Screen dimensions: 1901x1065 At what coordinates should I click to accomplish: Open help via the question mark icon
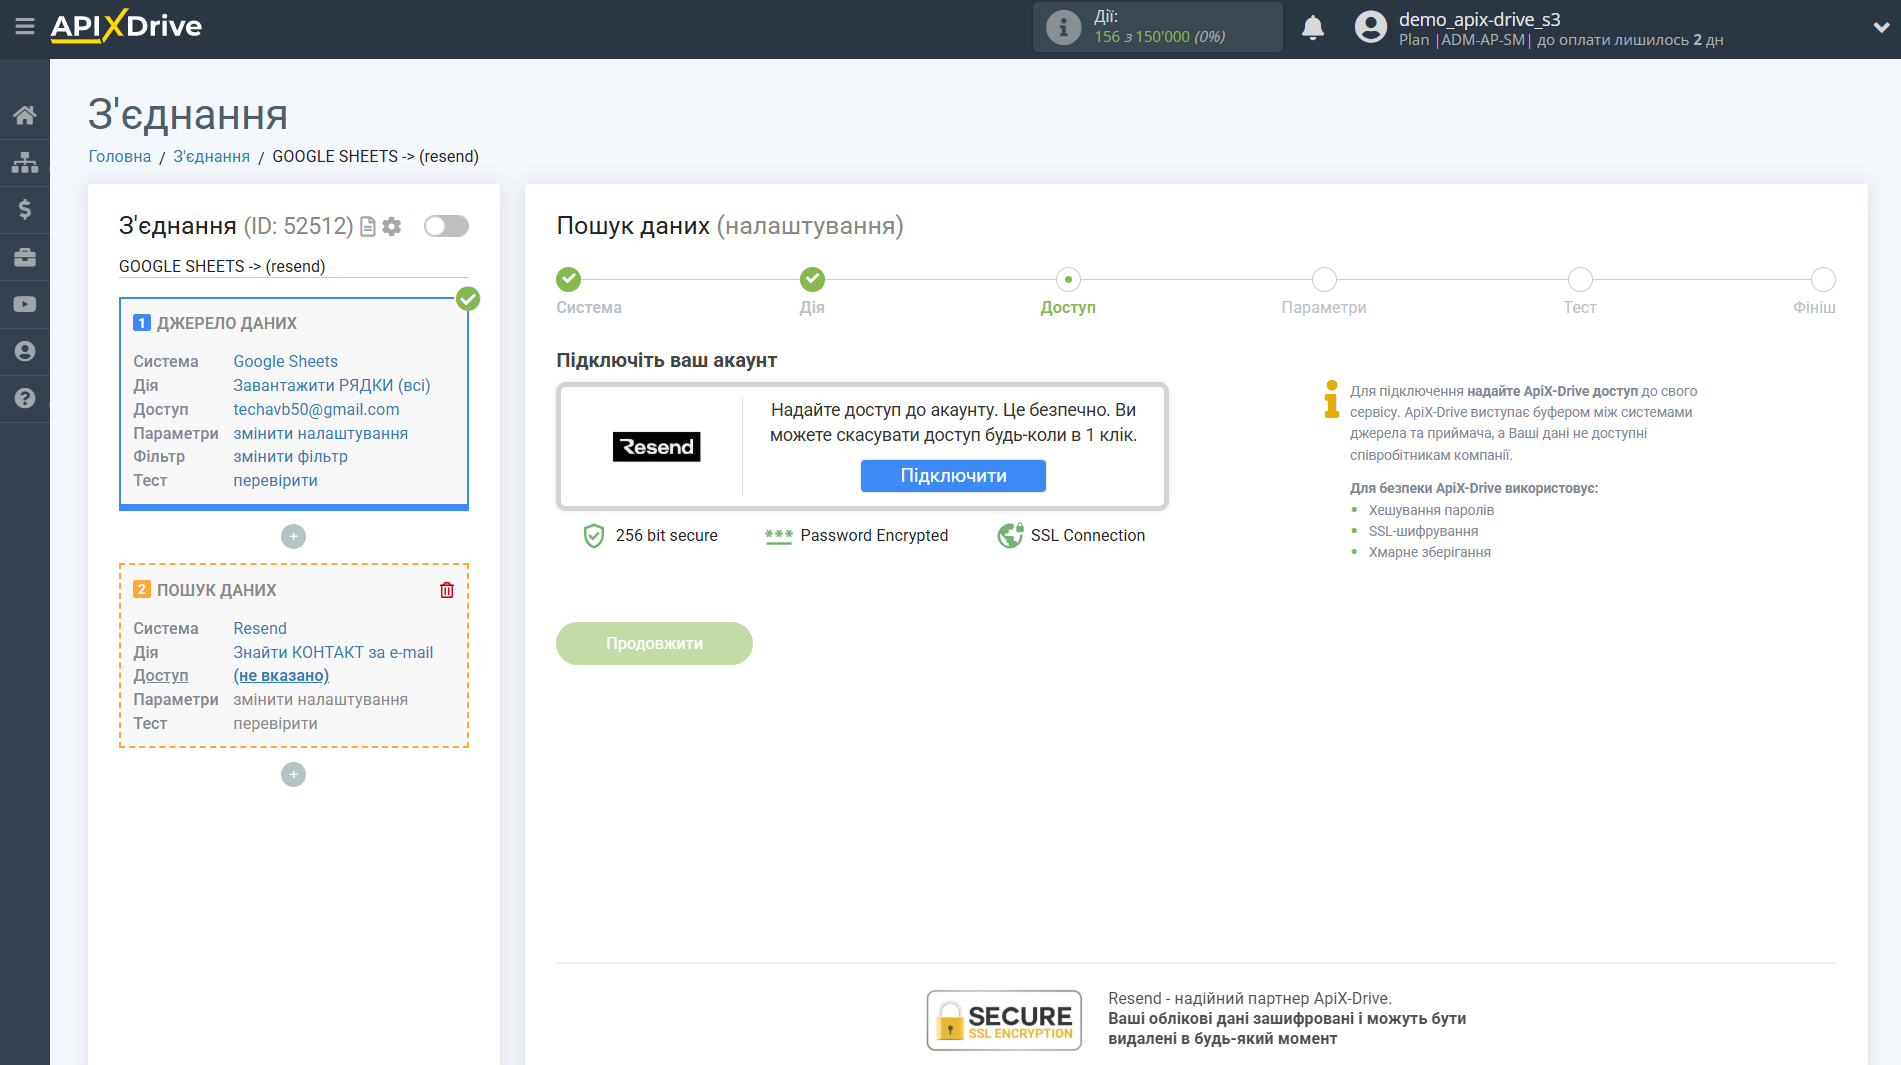24,398
